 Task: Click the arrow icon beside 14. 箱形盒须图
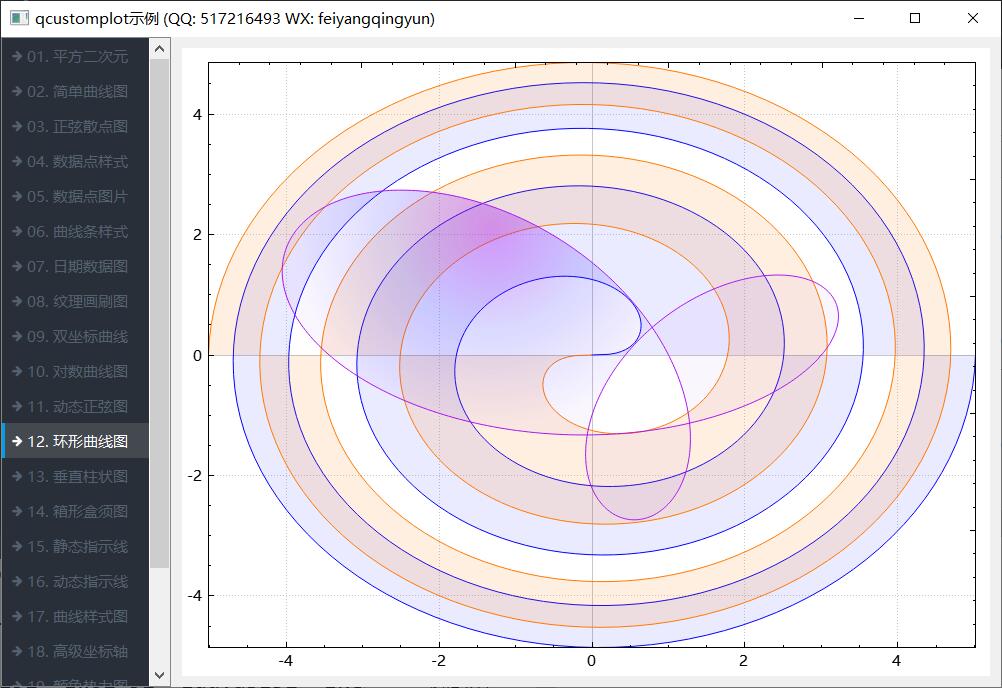(x=17, y=511)
